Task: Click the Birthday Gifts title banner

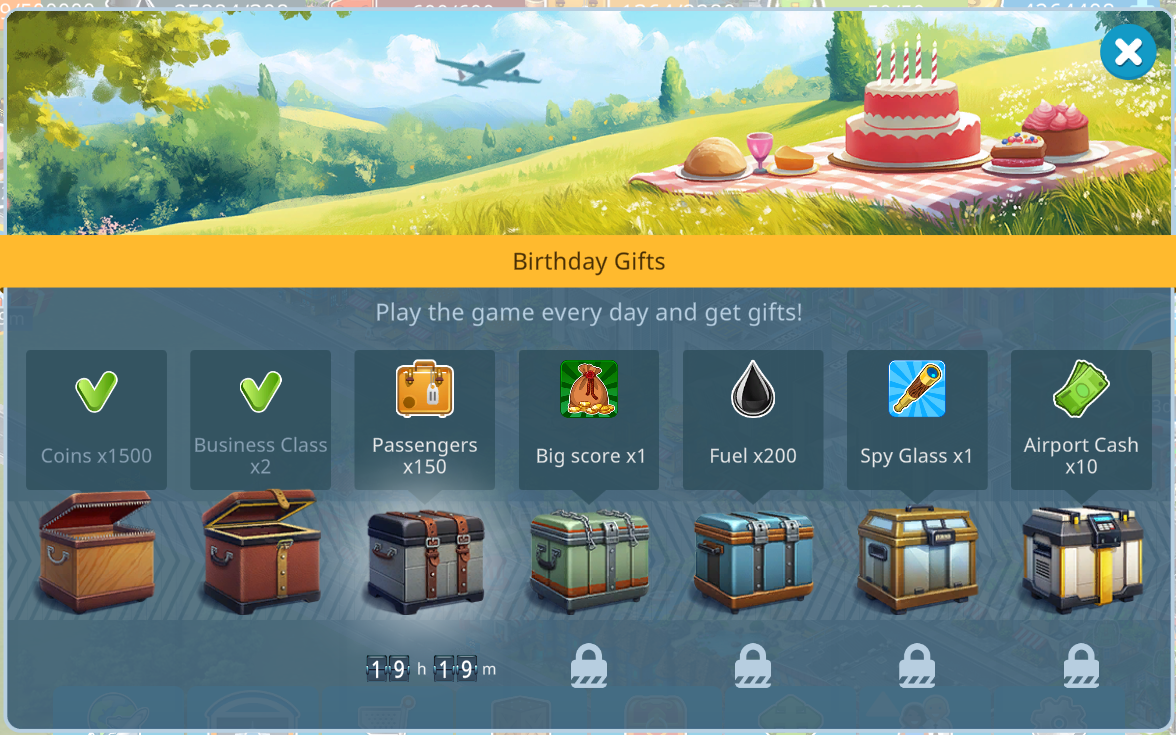Action: [x=588, y=261]
